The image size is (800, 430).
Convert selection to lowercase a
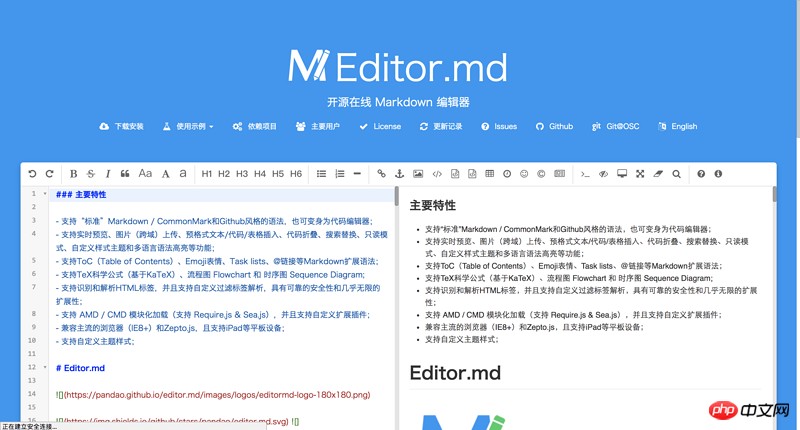click(x=183, y=173)
